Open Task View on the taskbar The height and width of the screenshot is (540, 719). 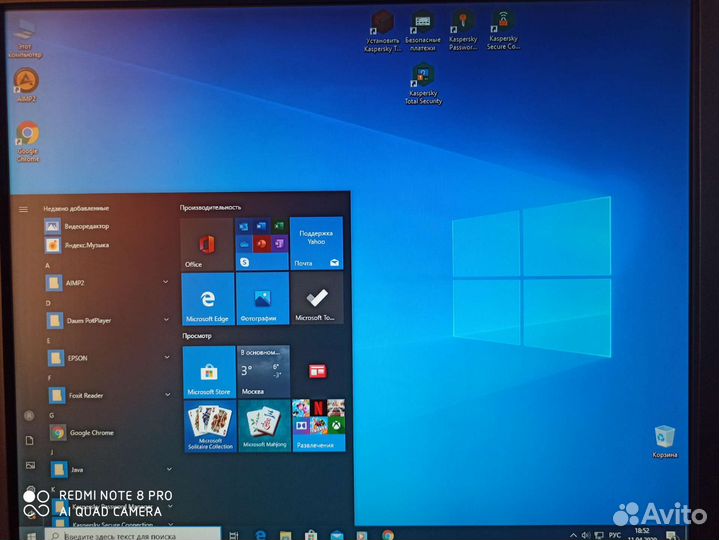tap(234, 535)
